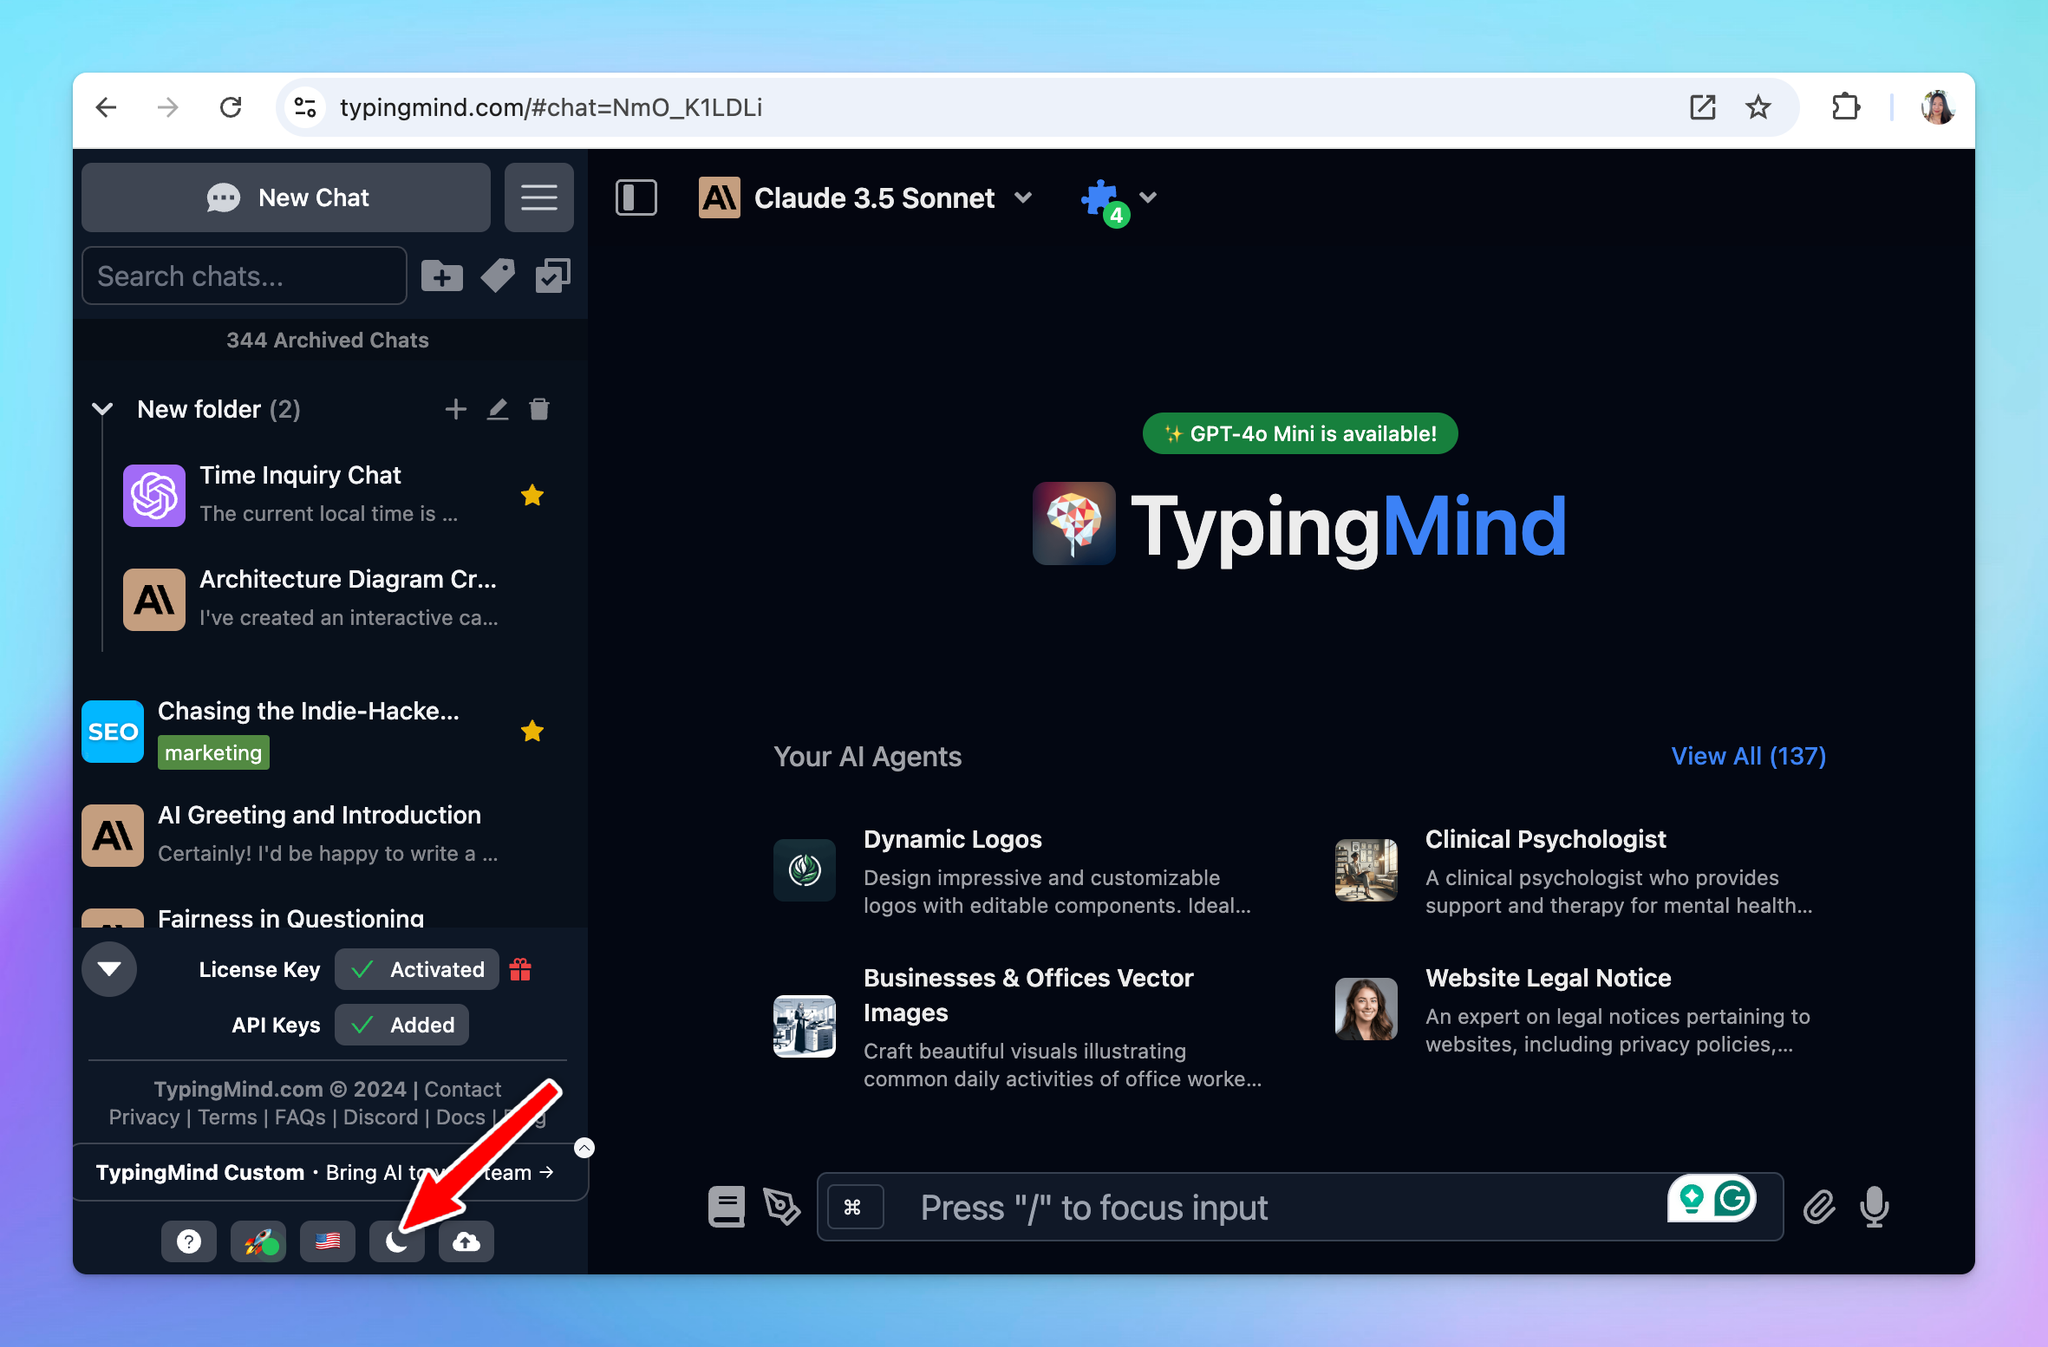Change language via US flag icon
The height and width of the screenshot is (1347, 2048).
[327, 1241]
